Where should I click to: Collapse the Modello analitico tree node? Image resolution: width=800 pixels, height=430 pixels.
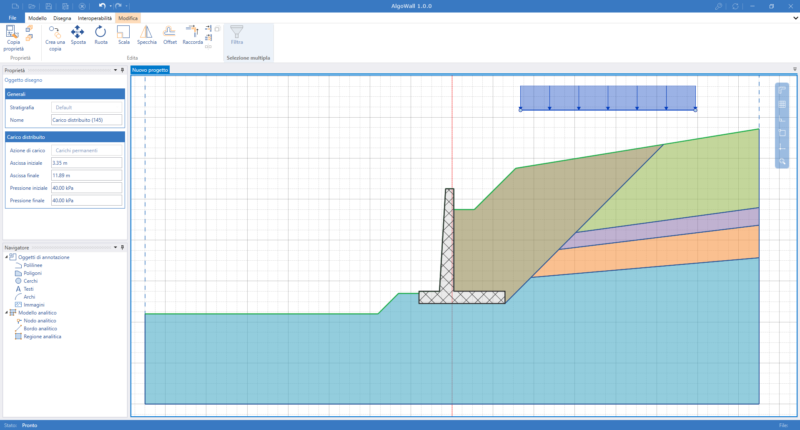(7, 313)
